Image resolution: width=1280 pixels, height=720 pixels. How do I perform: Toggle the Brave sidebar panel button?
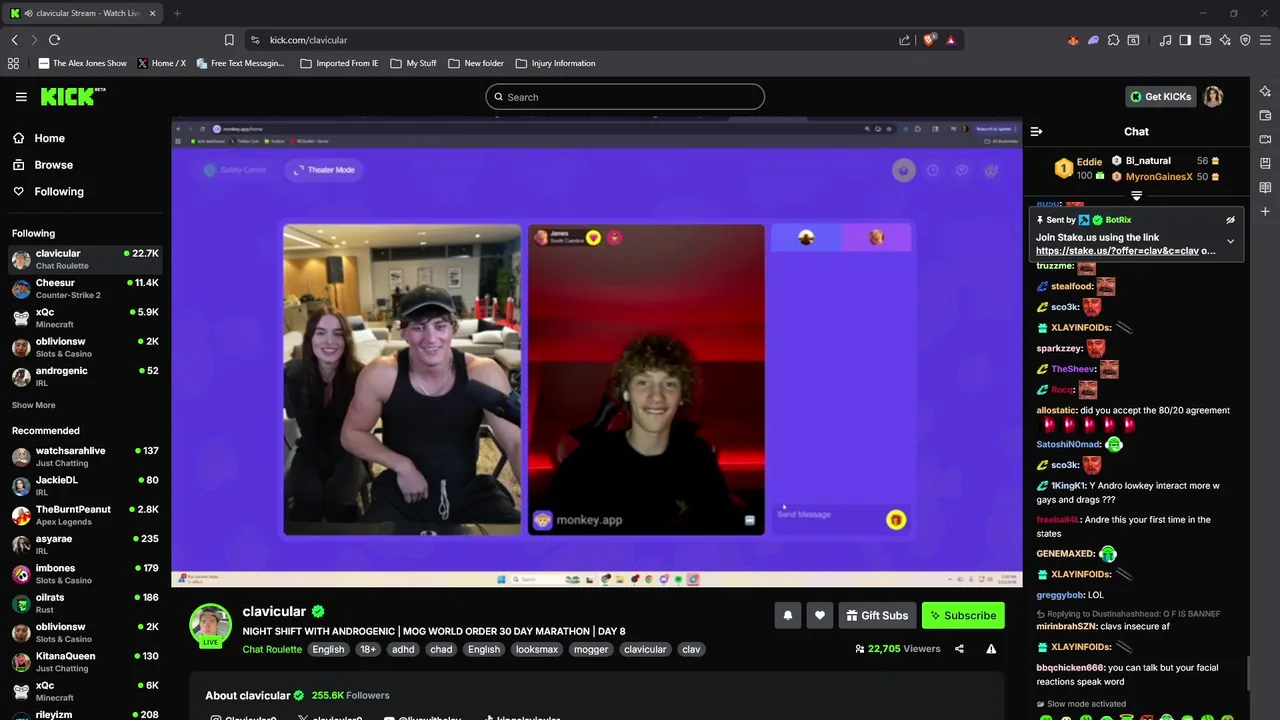click(x=1185, y=40)
